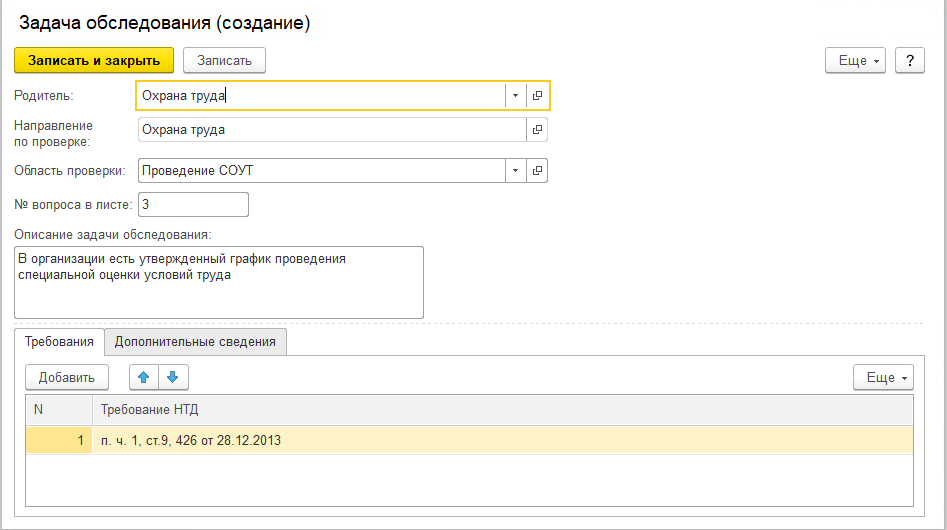Open the Область проверки linked item icon
Screen dimensions: 947x530
[537, 171]
